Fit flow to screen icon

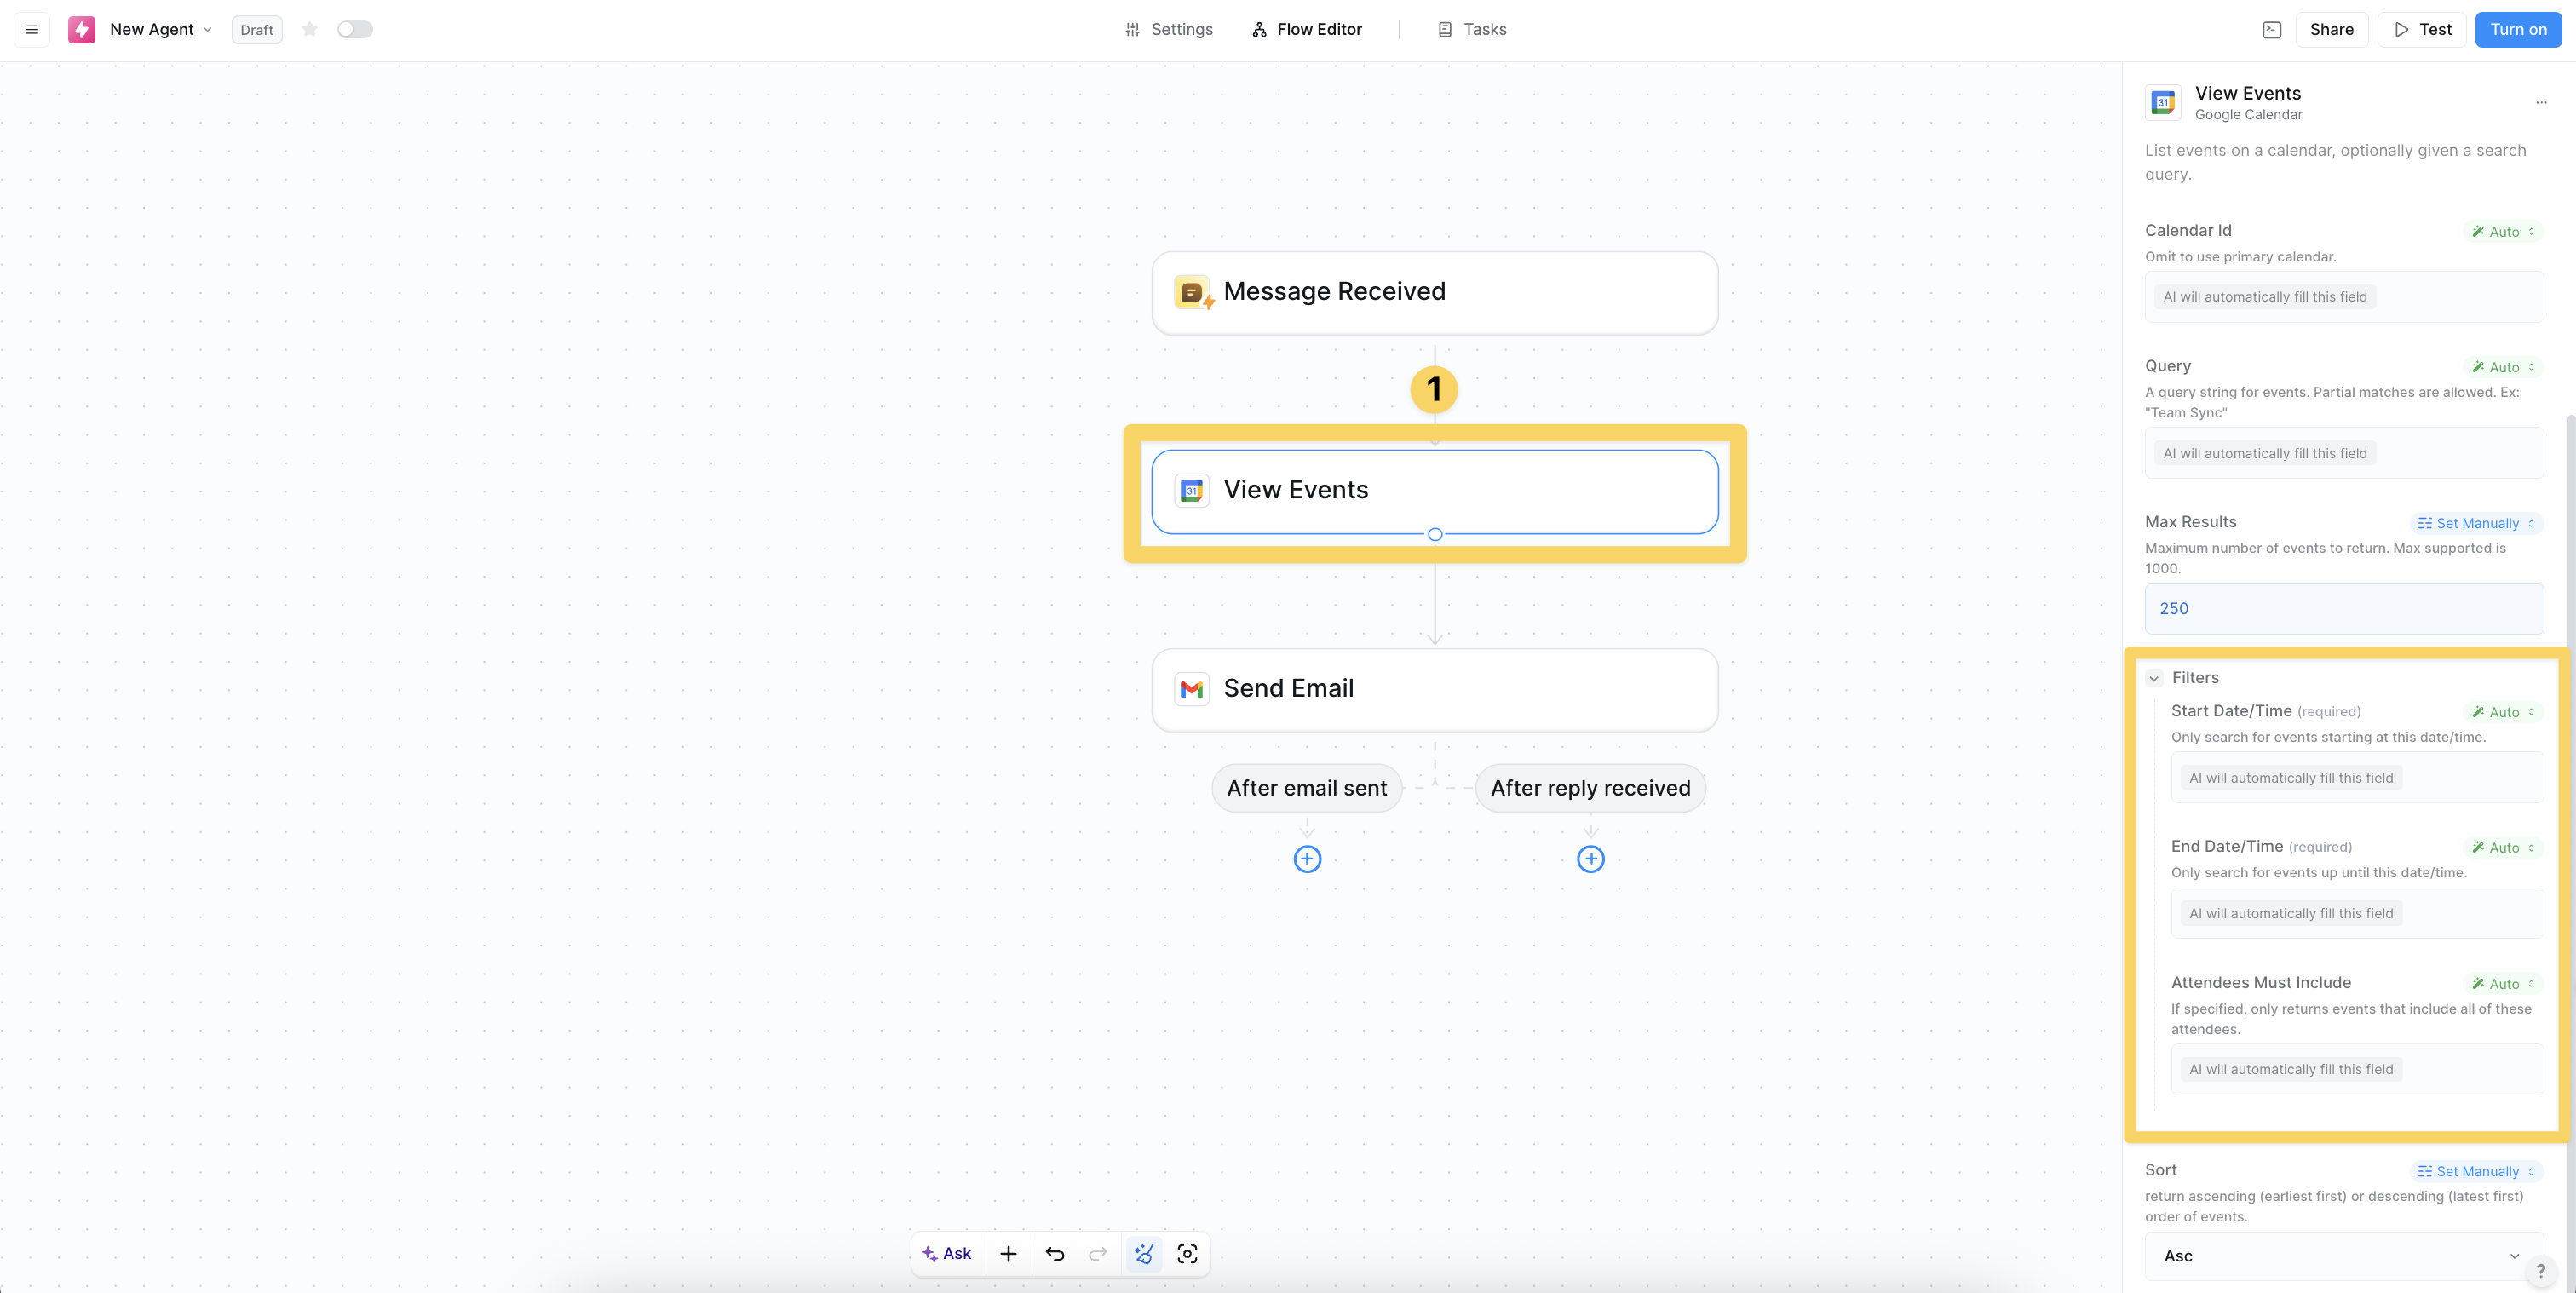point(1187,1253)
